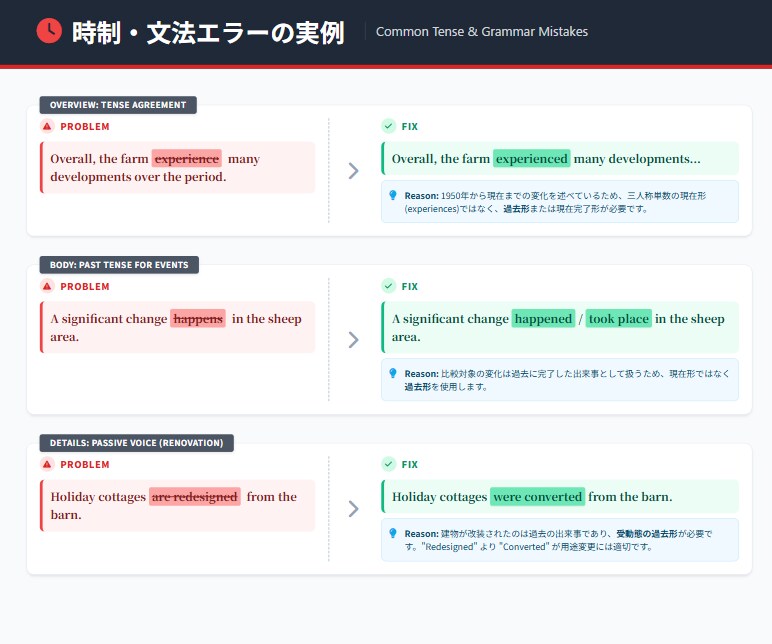Click the chevron arrow in Past Tense card

click(x=354, y=340)
